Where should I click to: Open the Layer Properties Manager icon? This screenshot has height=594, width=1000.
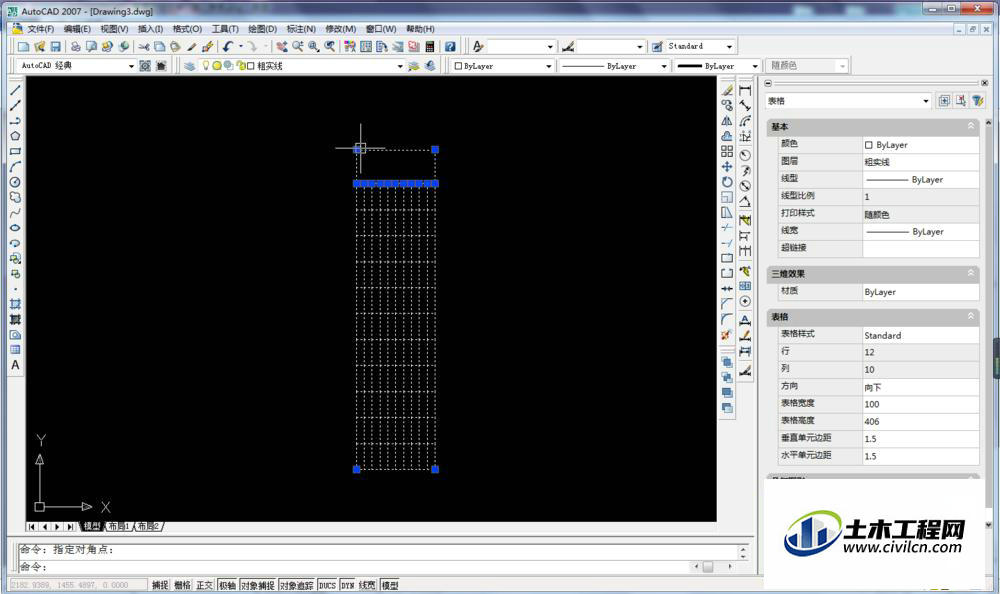(189, 66)
